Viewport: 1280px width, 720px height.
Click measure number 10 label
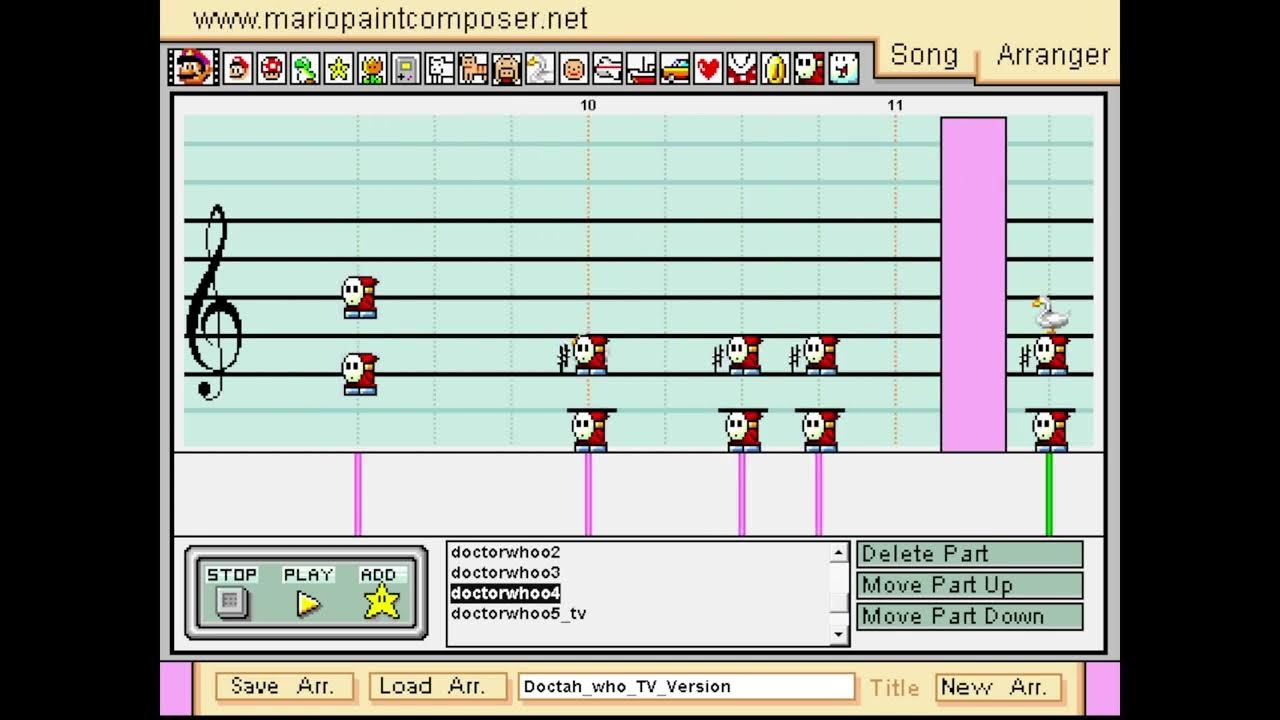tap(588, 105)
